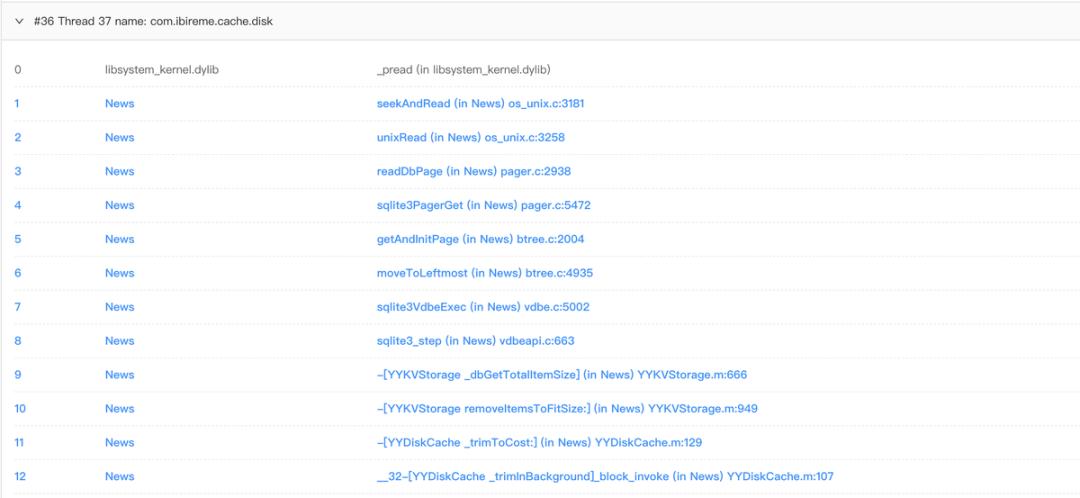Click frame number 7 of sqlite3VdbeExec row
The width and height of the screenshot is (1080, 498).
click(18, 307)
